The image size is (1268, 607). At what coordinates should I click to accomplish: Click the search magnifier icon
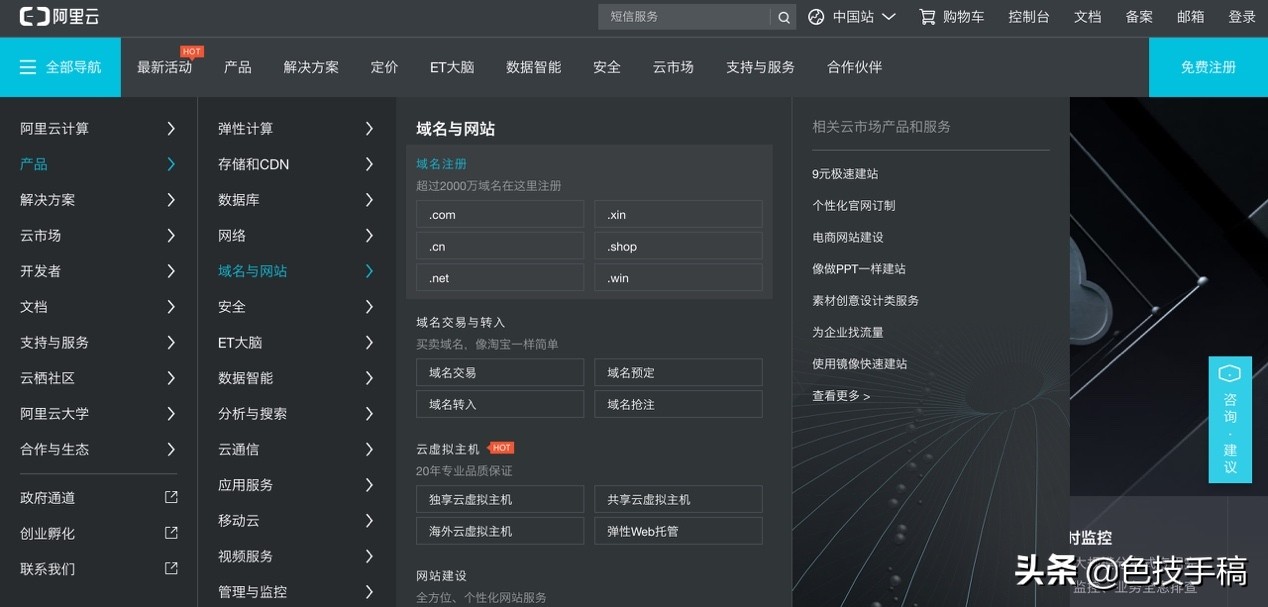(783, 17)
